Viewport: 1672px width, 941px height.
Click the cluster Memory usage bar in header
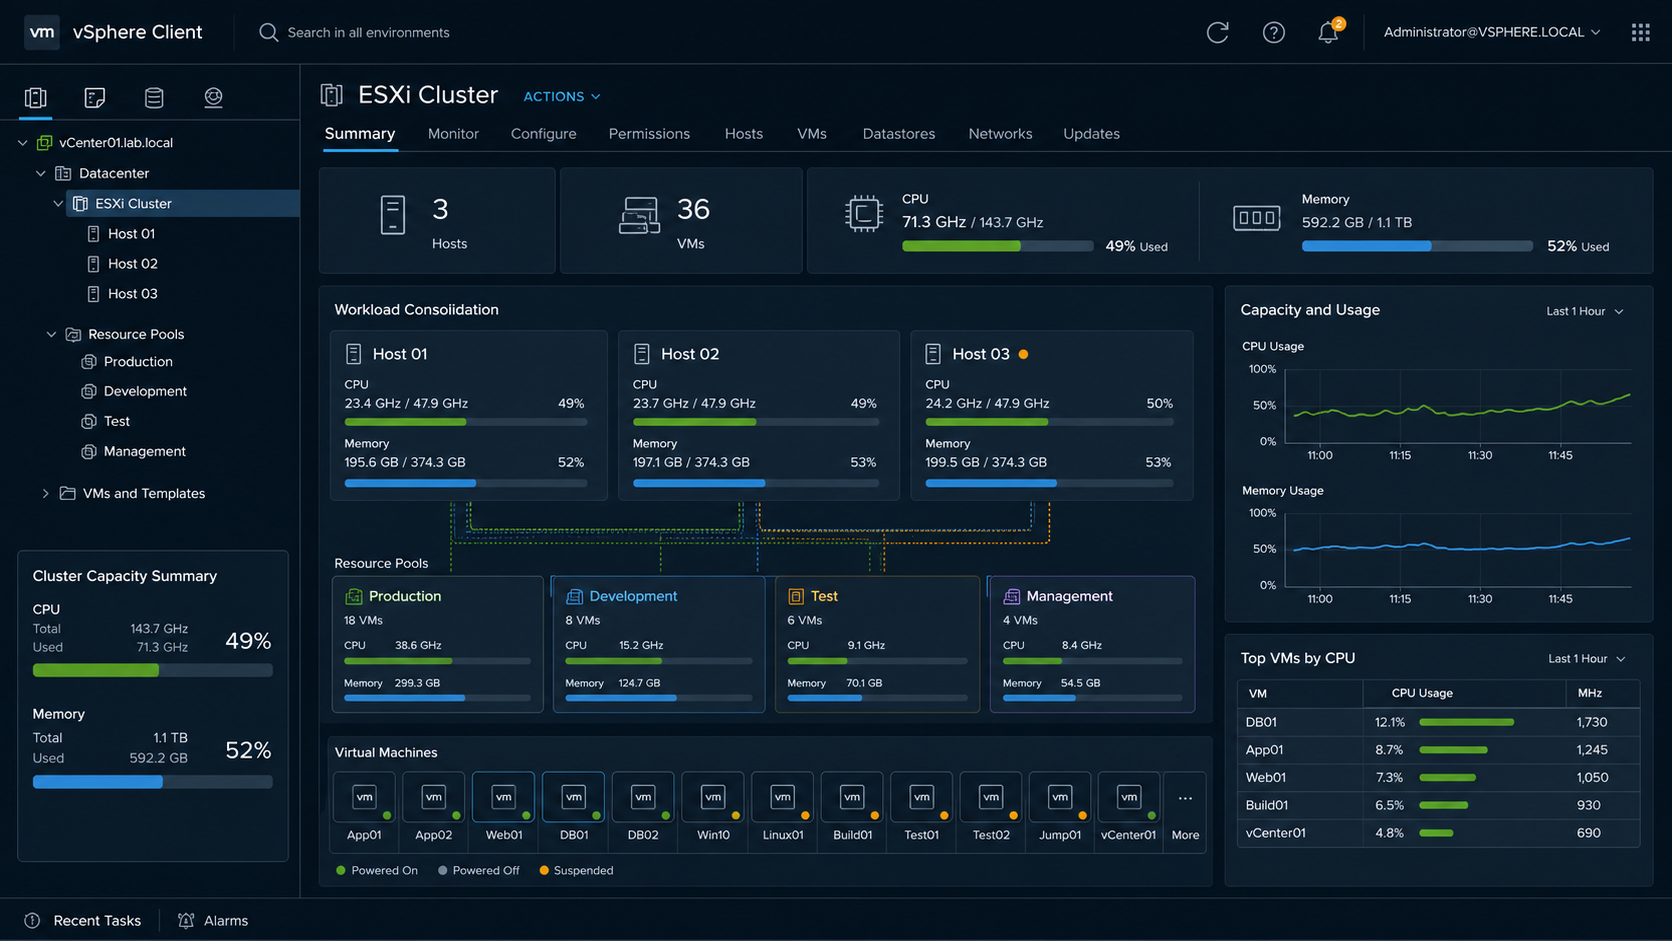(1417, 246)
